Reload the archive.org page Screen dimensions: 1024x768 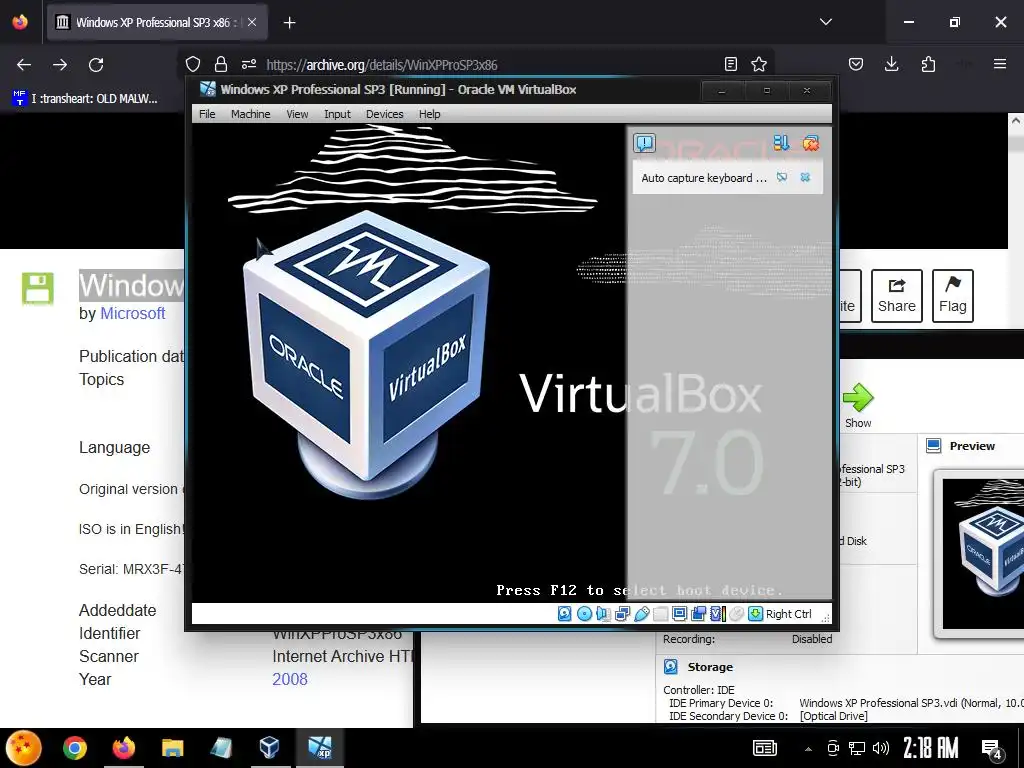[96, 65]
